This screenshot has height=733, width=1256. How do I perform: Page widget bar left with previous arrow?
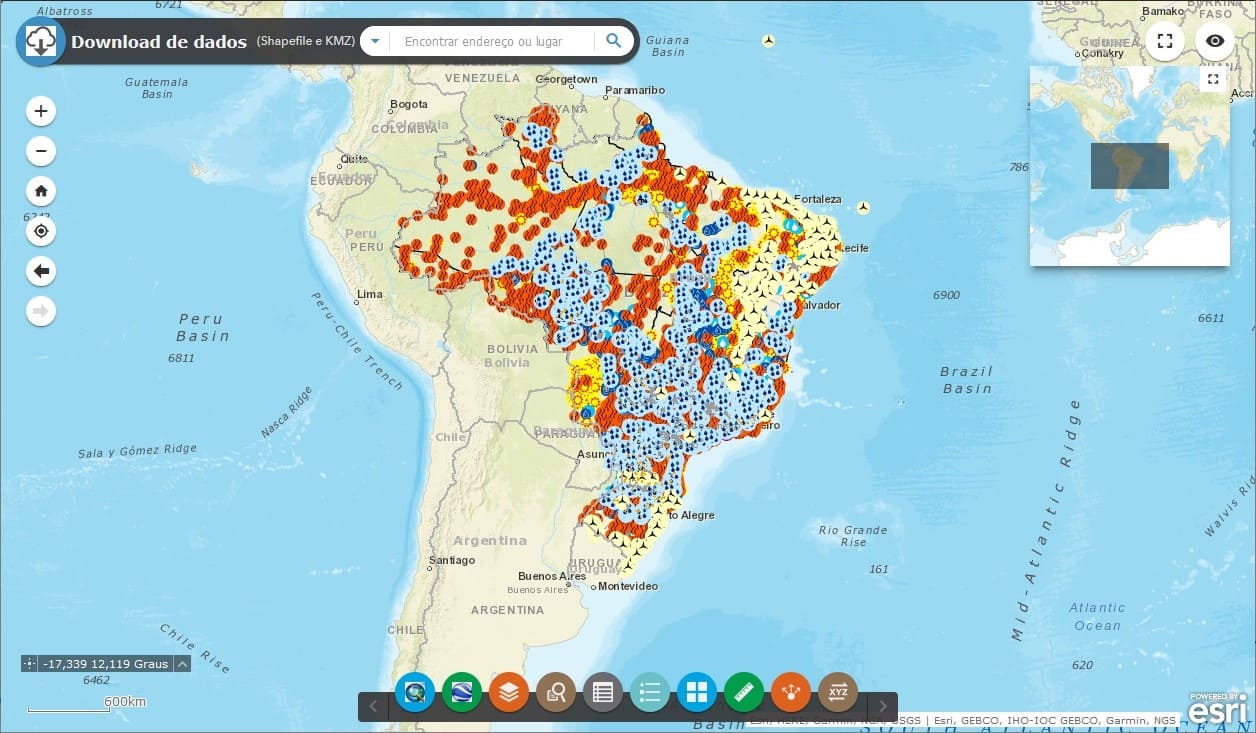pyautogui.click(x=373, y=706)
